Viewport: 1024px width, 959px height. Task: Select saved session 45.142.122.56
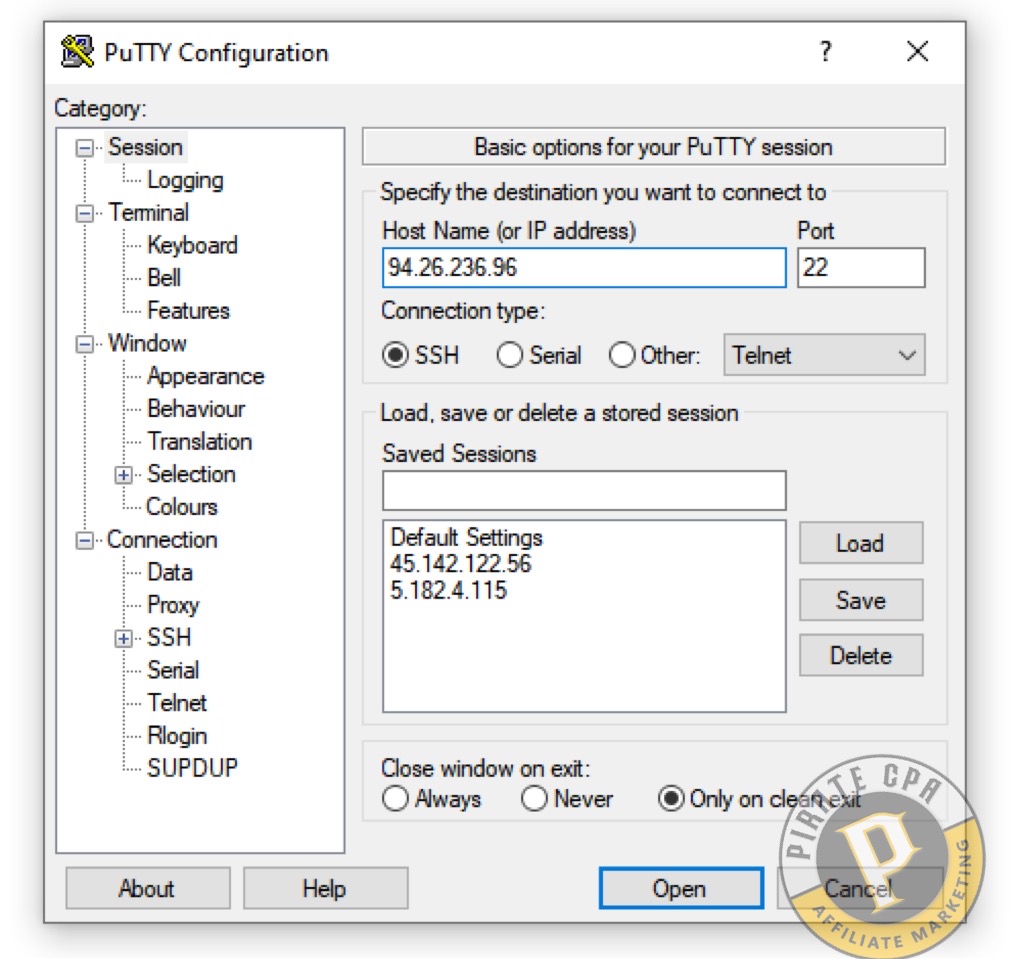pos(460,564)
